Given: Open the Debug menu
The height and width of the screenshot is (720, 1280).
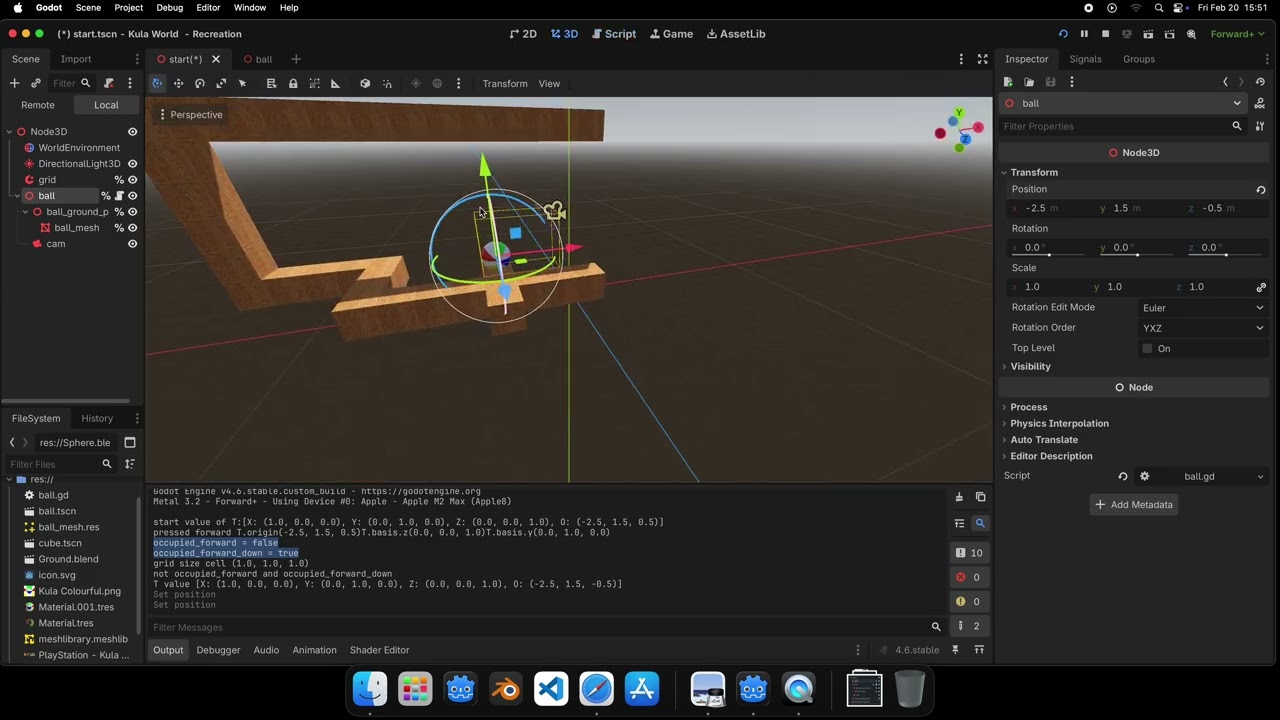Looking at the screenshot, I should coord(170,8).
